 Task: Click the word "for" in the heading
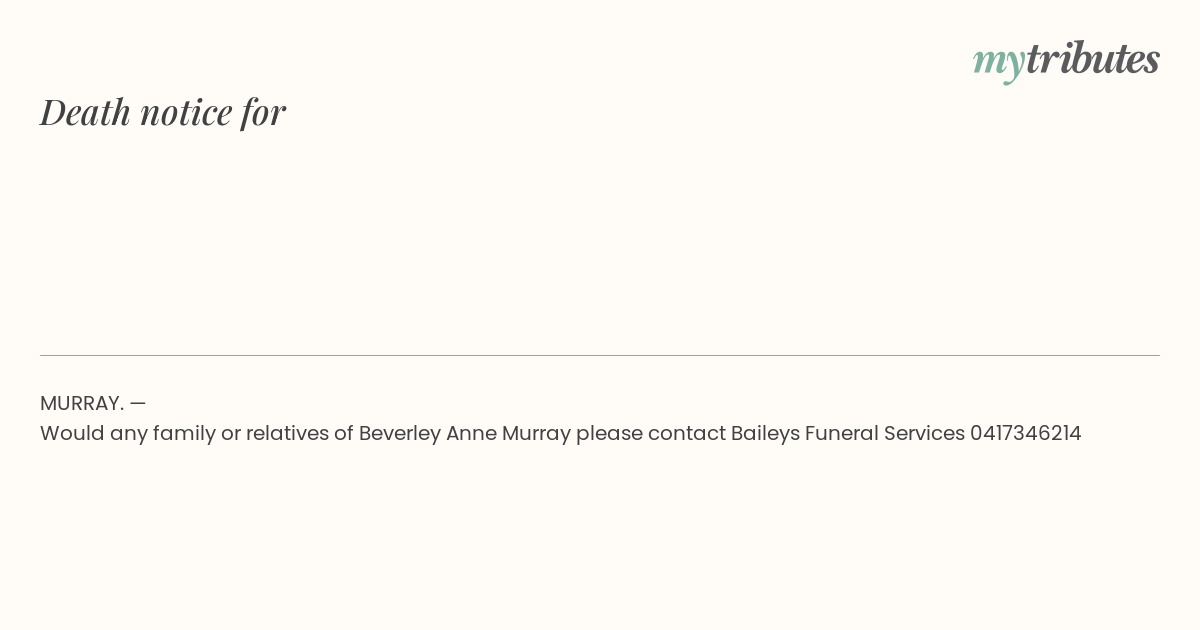263,113
